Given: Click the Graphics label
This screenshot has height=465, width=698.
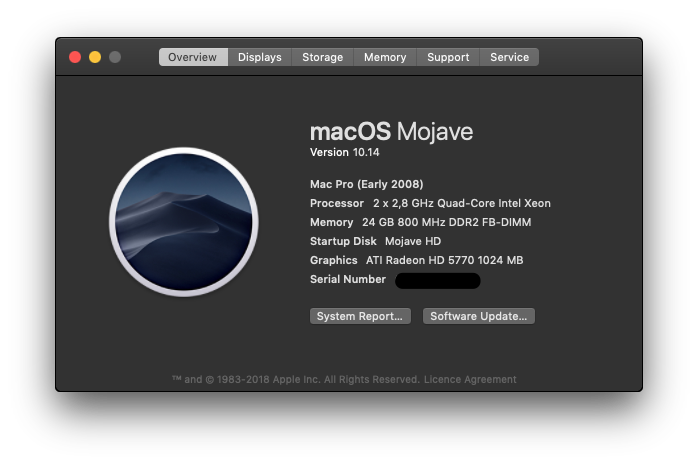Looking at the screenshot, I should tap(333, 260).
